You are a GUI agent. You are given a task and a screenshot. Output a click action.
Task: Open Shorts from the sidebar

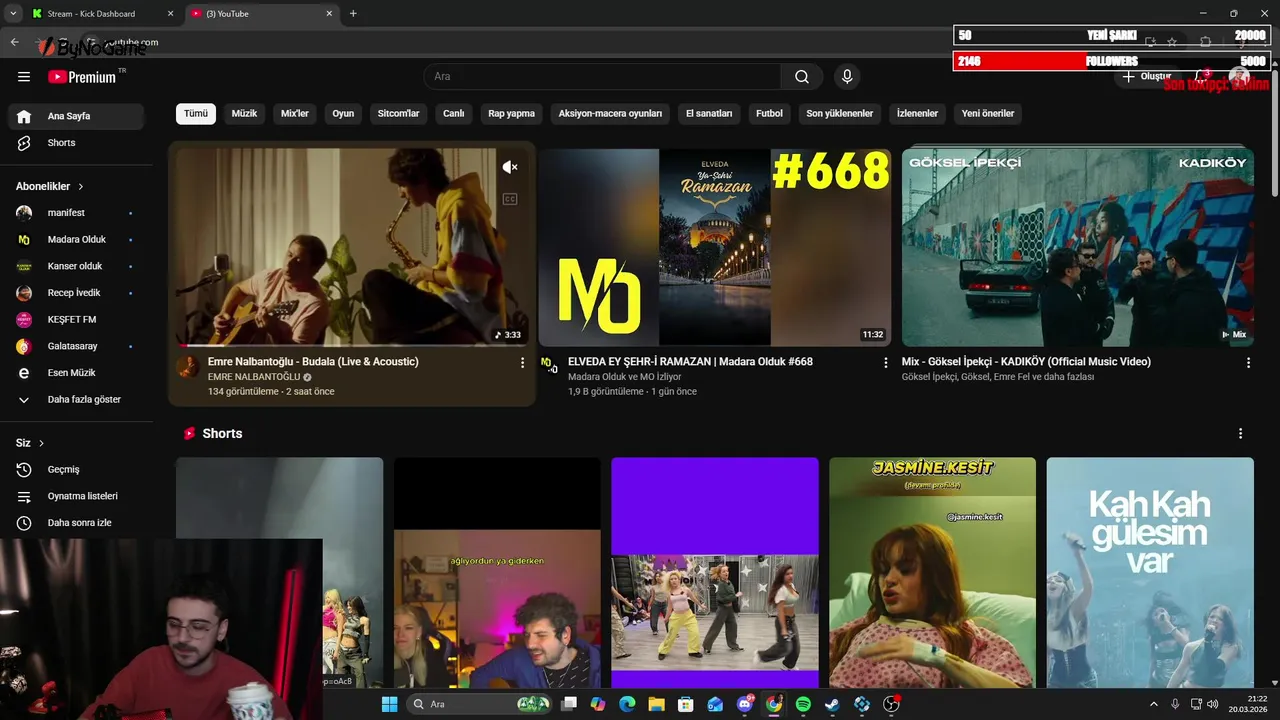(x=76, y=143)
